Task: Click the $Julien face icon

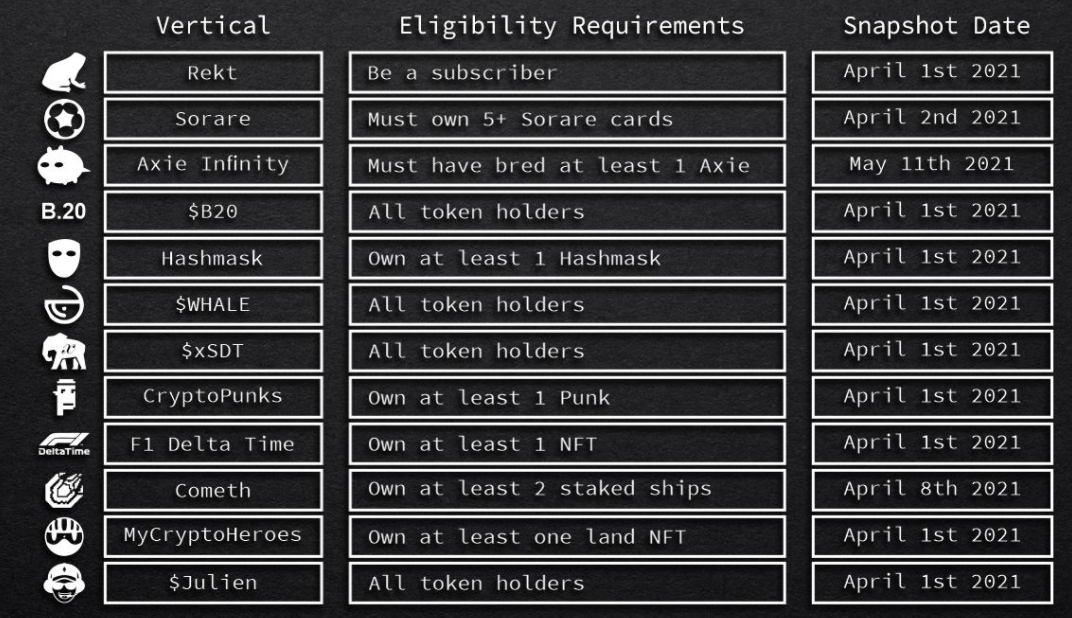Action: coord(64,583)
